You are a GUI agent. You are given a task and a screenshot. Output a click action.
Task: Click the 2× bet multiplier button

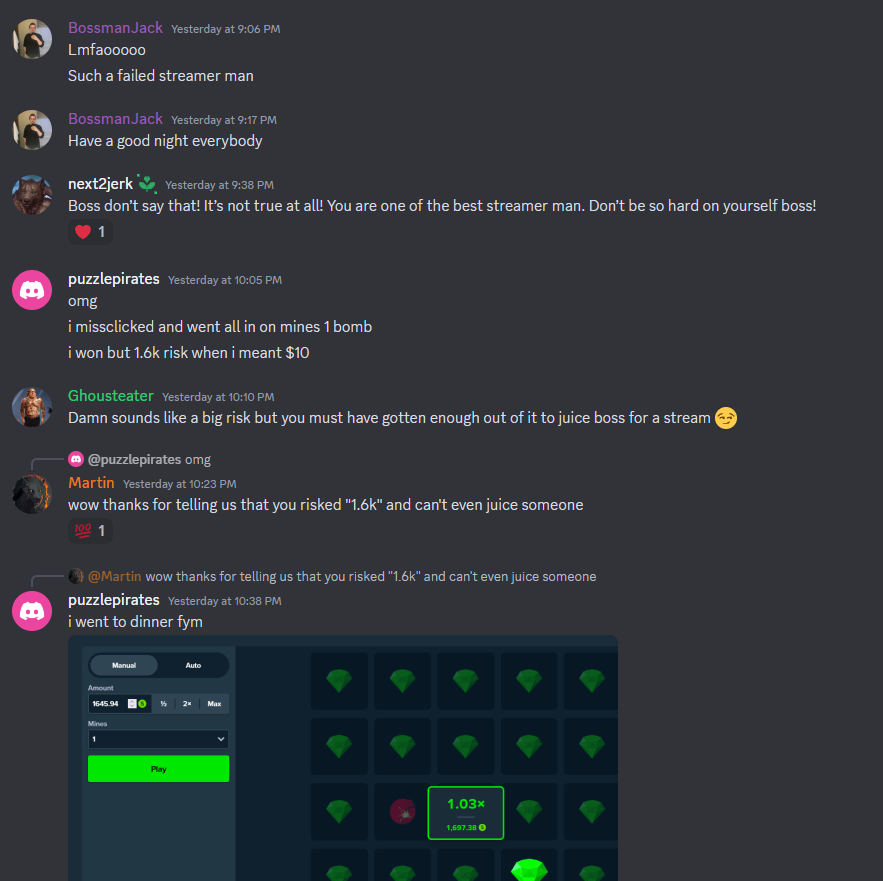[x=187, y=704]
